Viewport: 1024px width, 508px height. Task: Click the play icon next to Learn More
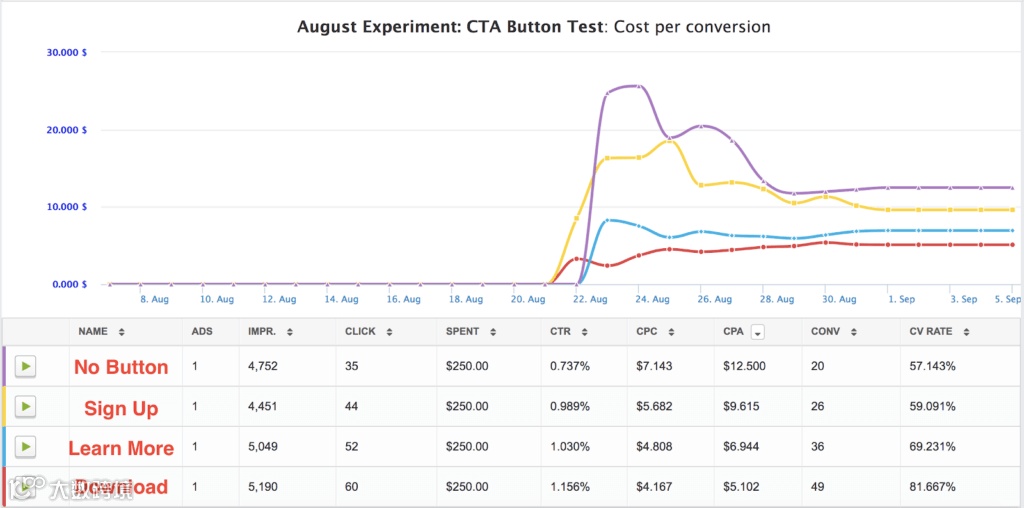25,447
